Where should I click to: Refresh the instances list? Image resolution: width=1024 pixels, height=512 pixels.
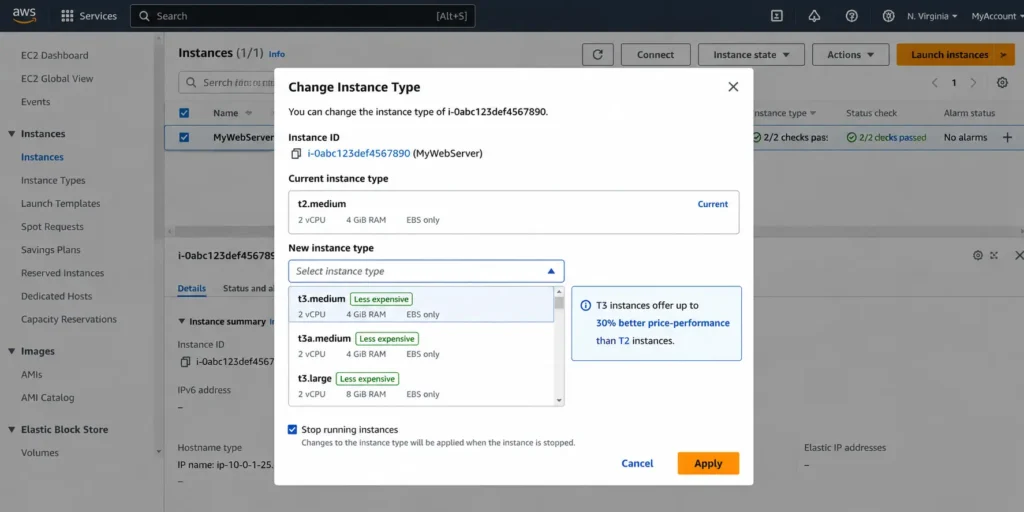click(598, 55)
